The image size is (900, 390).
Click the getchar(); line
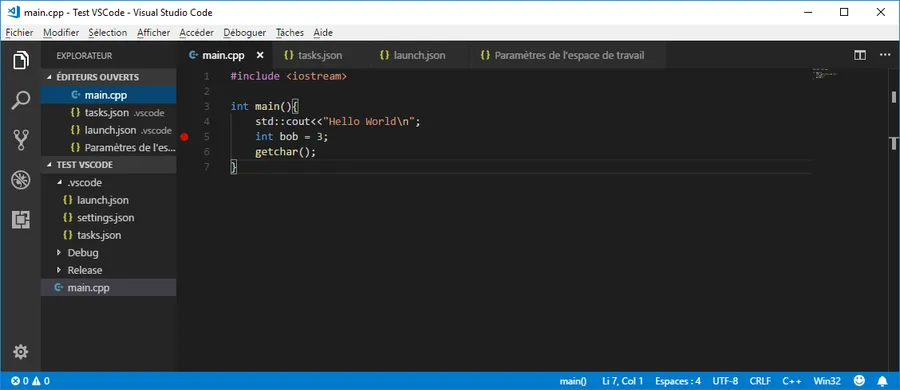point(286,152)
